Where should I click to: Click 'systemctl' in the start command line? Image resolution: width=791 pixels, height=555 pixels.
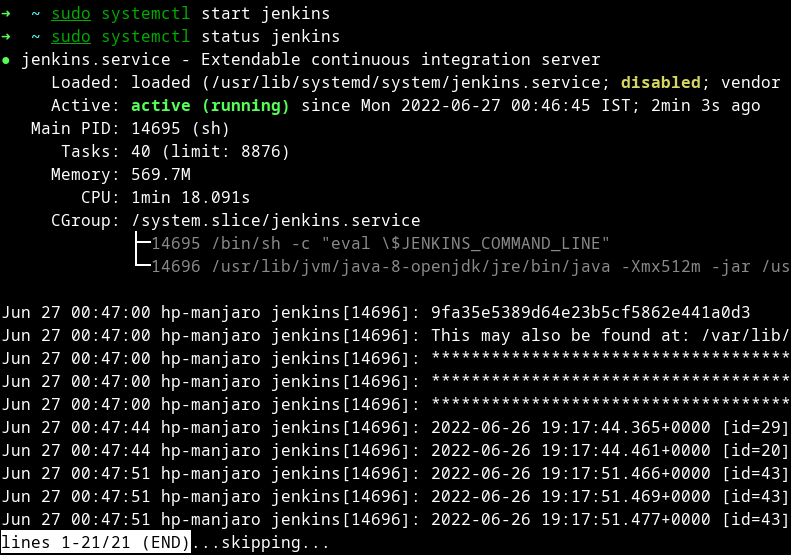tap(146, 14)
